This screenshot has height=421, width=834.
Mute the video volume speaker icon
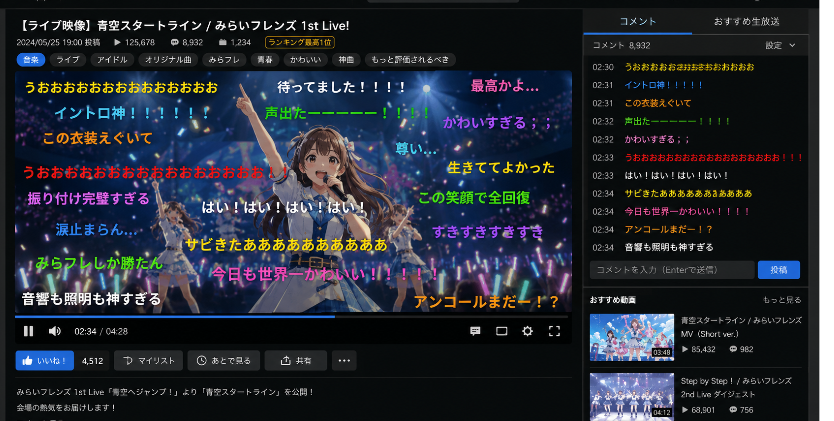tap(54, 331)
